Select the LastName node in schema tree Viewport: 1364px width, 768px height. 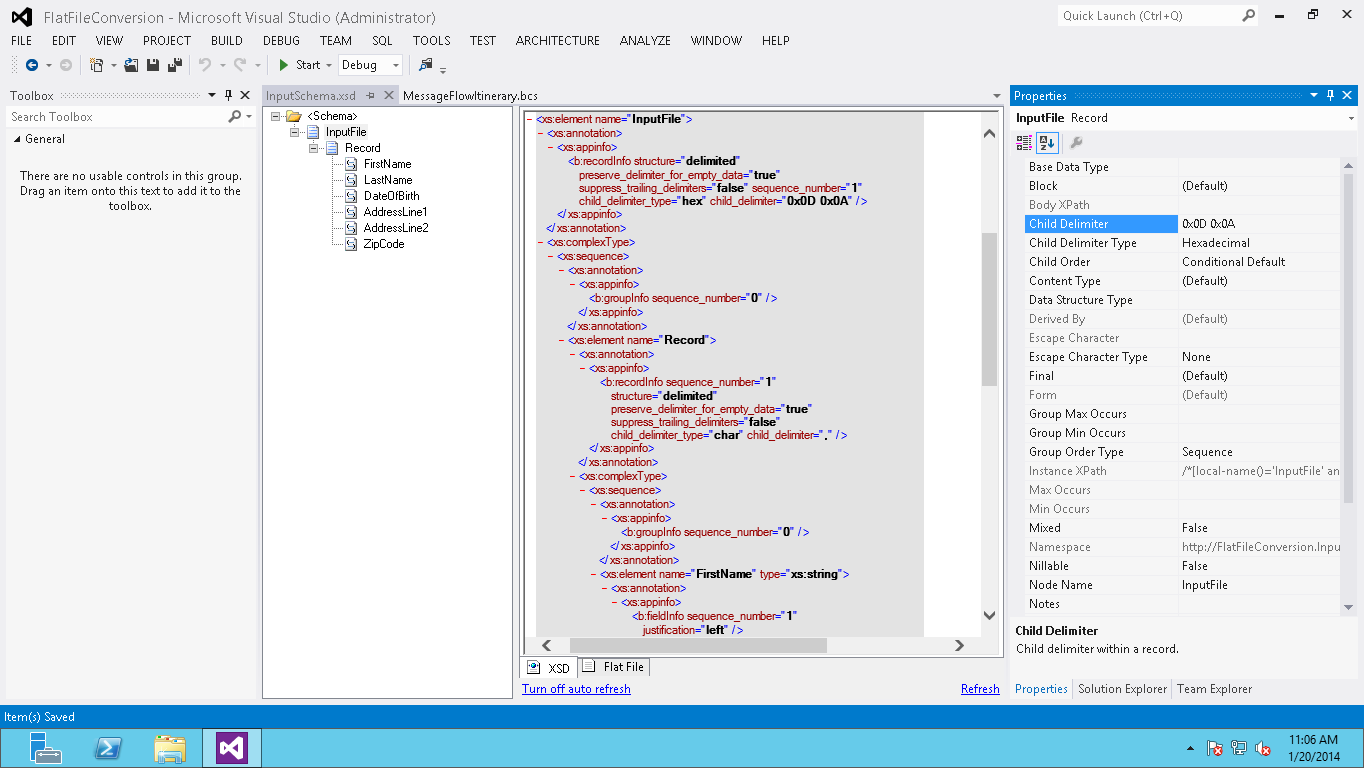pos(388,180)
